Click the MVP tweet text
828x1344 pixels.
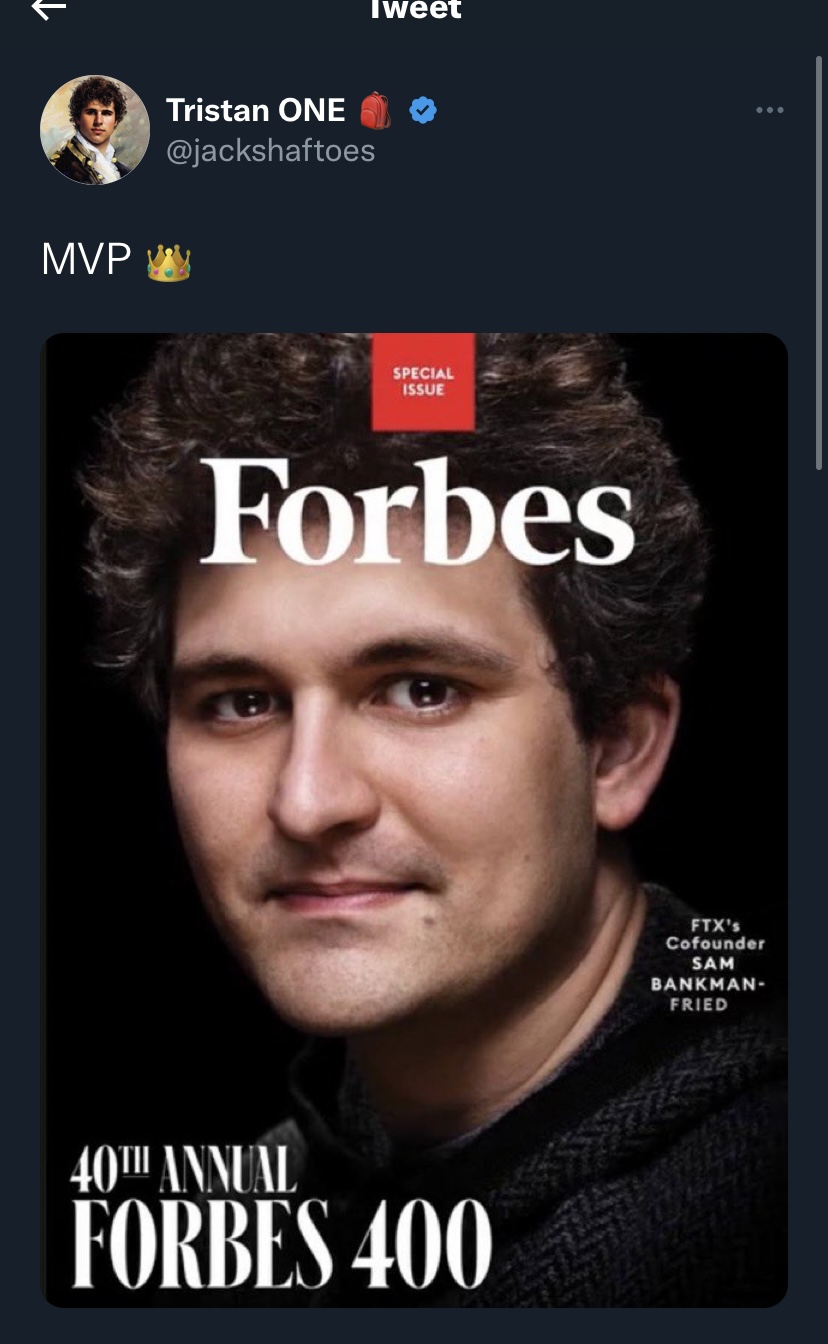86,260
